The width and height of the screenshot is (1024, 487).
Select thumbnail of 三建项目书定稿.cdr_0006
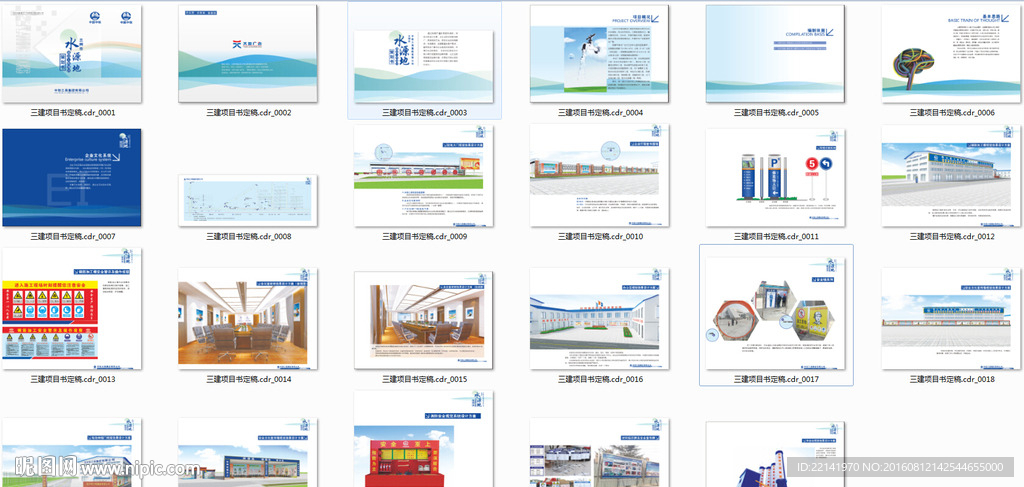click(x=951, y=54)
